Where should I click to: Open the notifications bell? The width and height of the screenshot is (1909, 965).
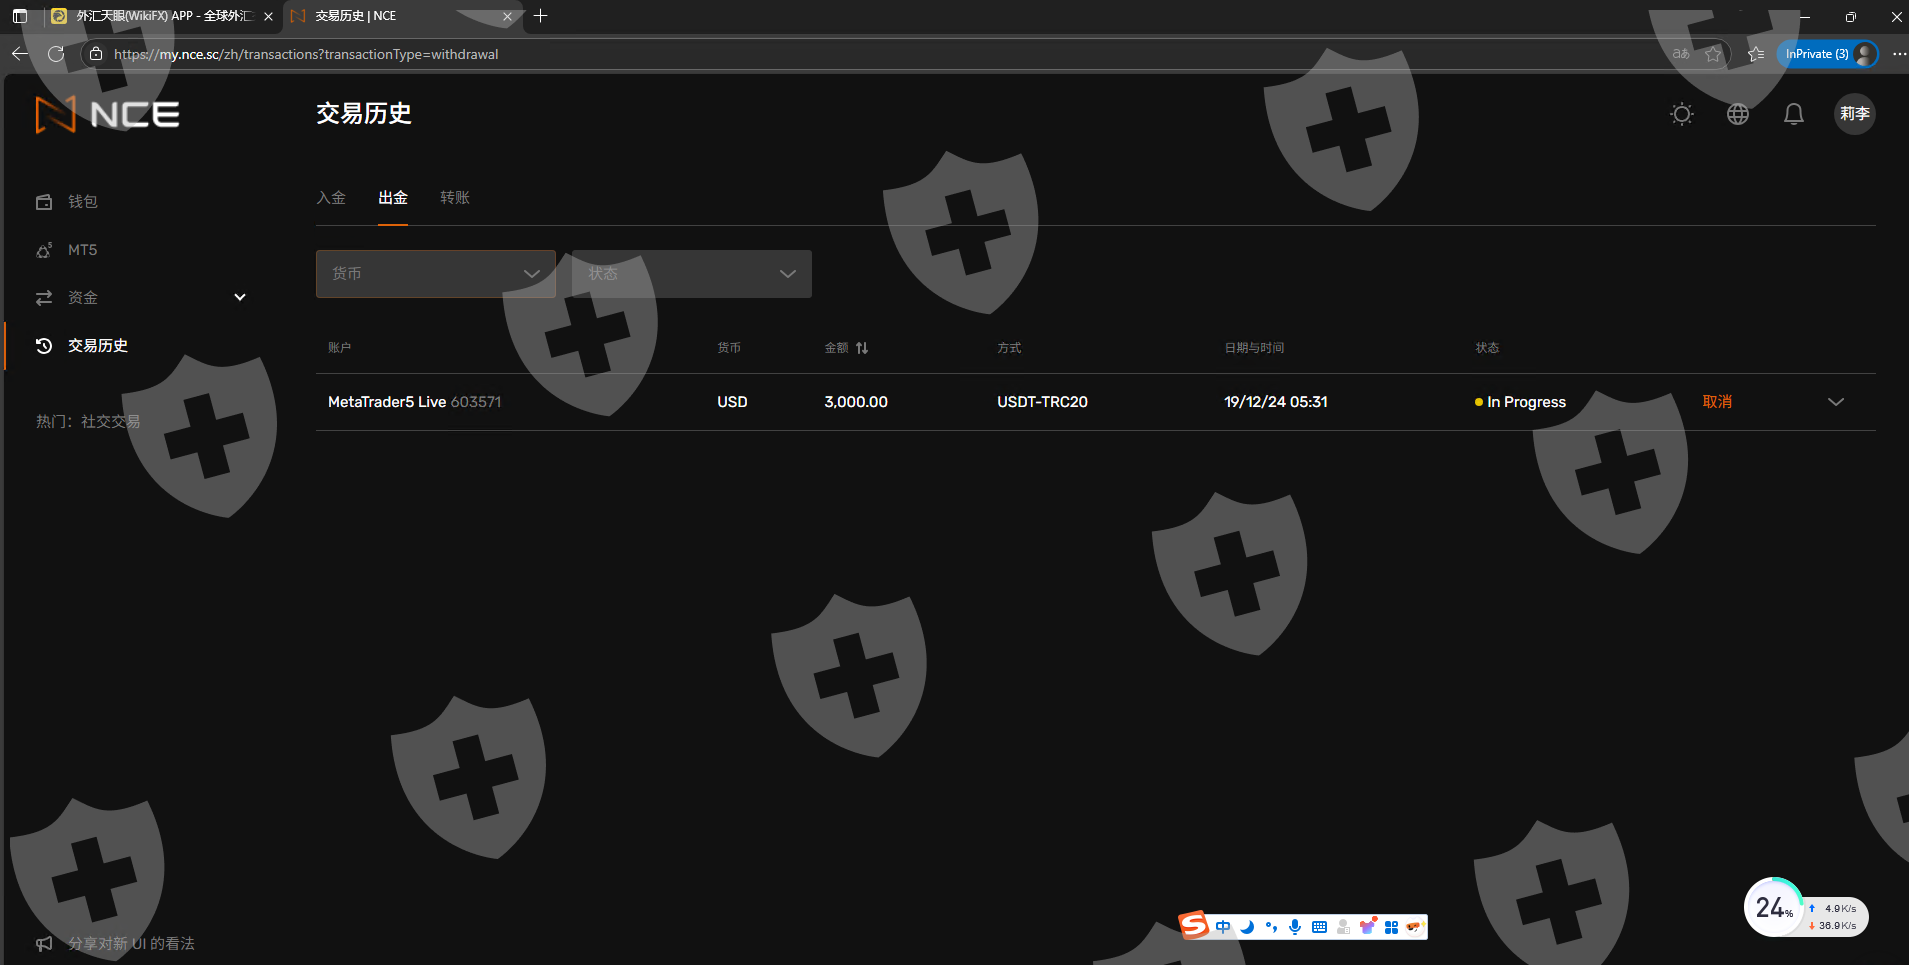click(1794, 114)
